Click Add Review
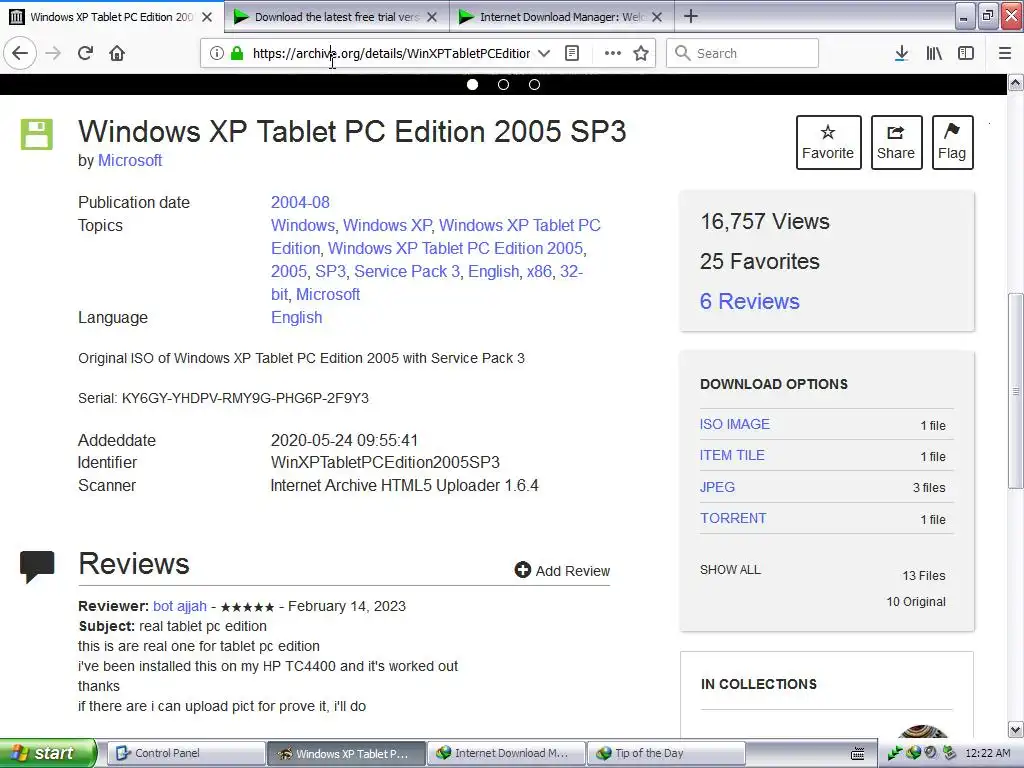This screenshot has width=1024, height=768. (x=562, y=571)
